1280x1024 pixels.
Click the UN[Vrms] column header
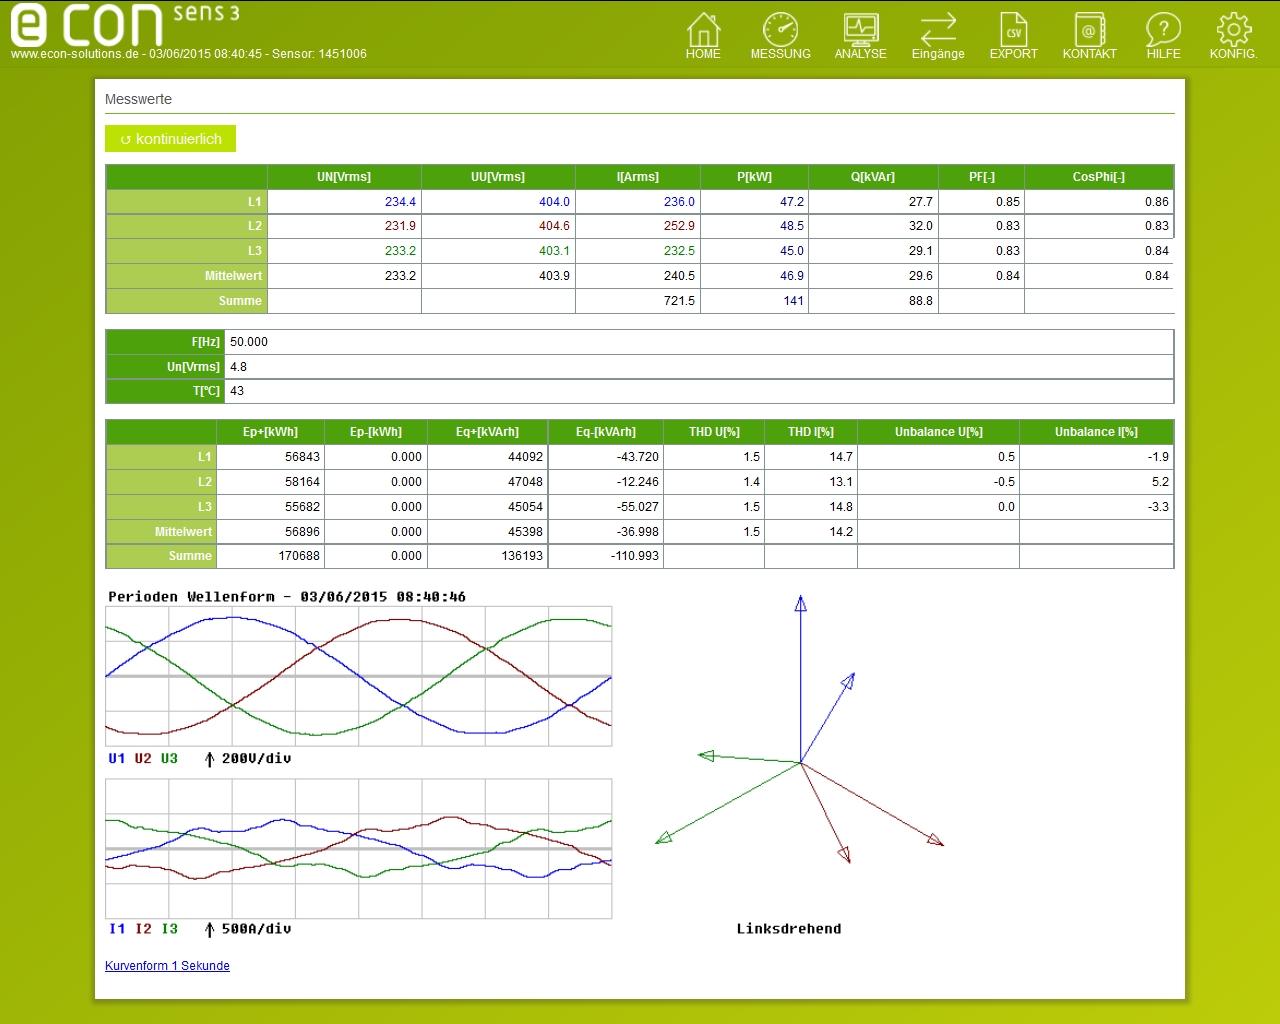click(x=345, y=176)
